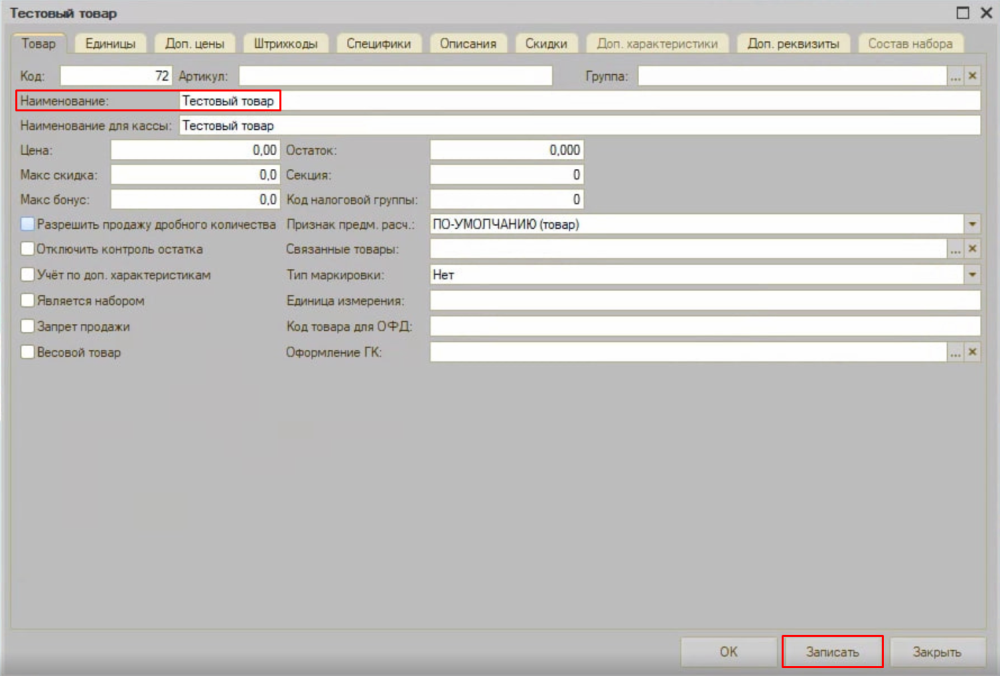This screenshot has width=1000, height=676.
Task: Click the ellipsis button next to Группа field
Action: pyautogui.click(x=955, y=76)
